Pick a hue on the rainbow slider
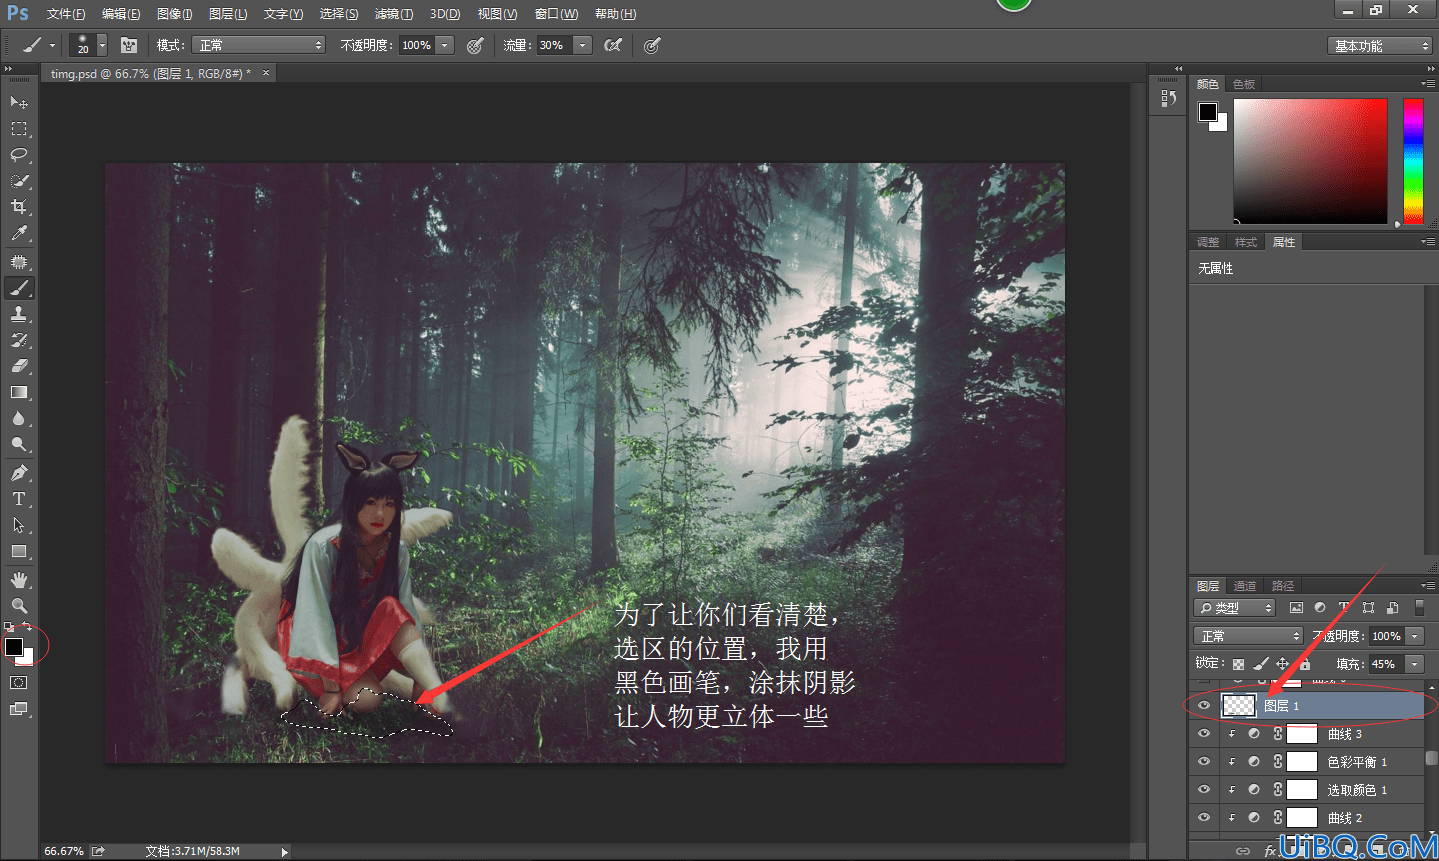The image size is (1439, 861). click(x=1413, y=161)
